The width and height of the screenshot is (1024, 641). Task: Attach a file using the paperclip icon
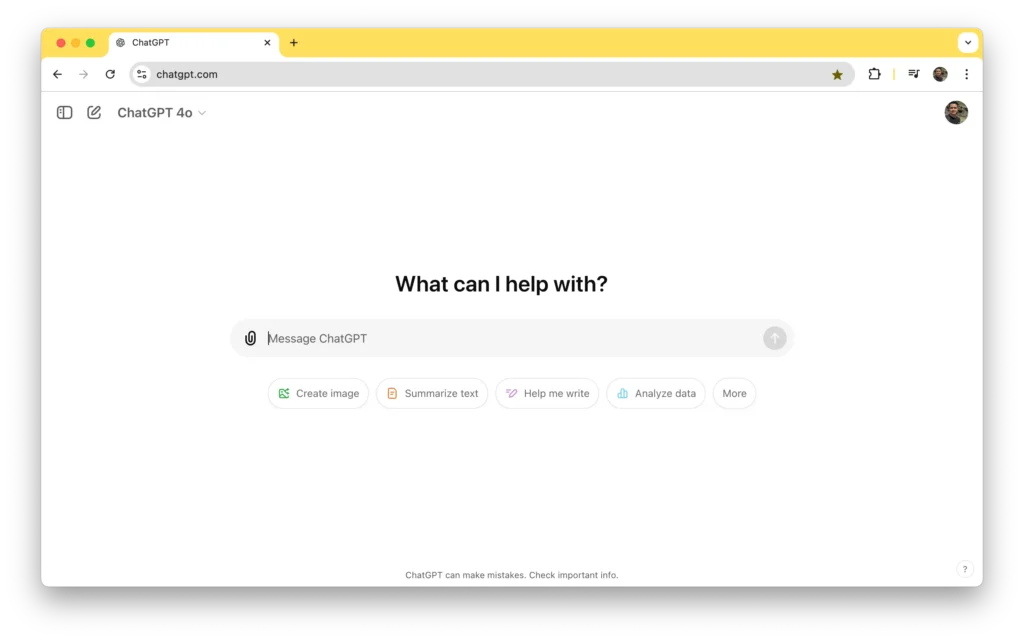pos(250,338)
